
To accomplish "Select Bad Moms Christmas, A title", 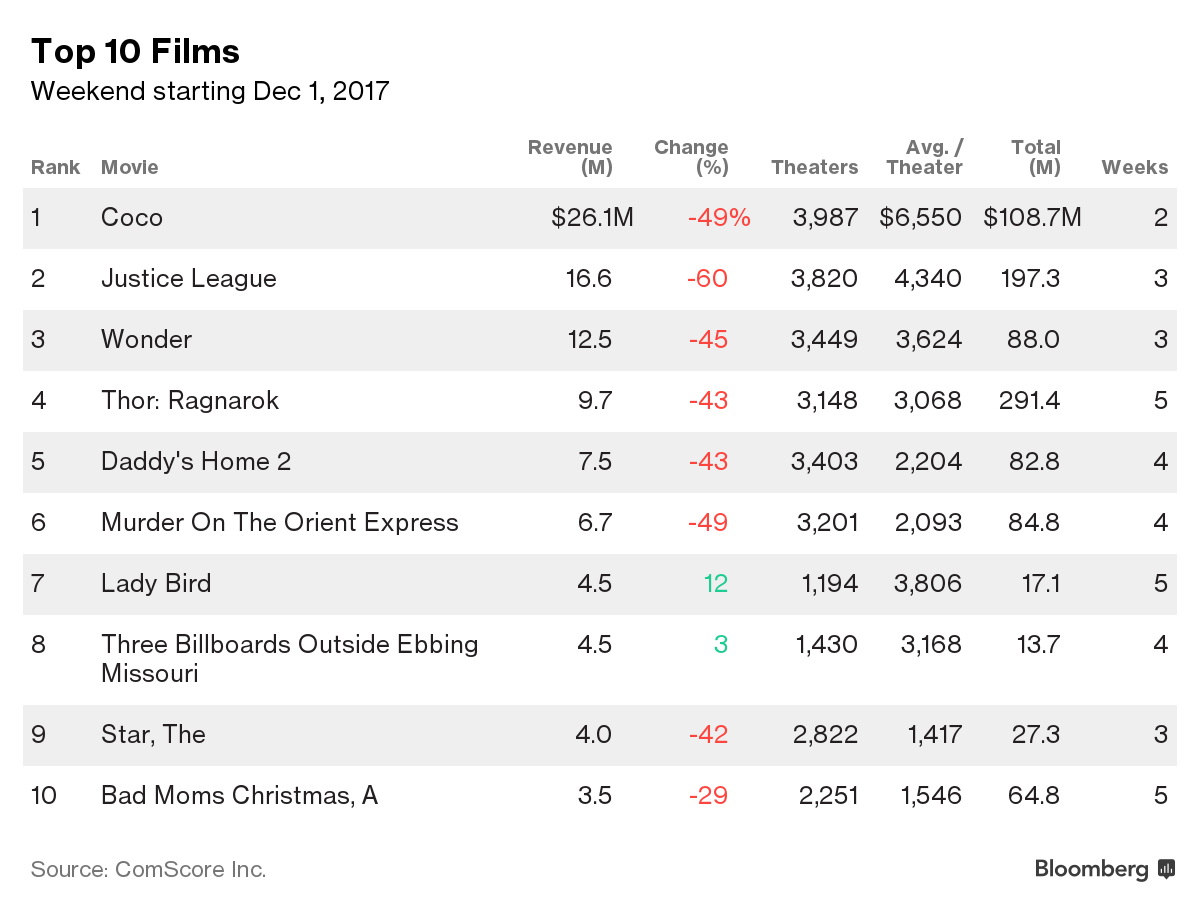I will pos(239,796).
